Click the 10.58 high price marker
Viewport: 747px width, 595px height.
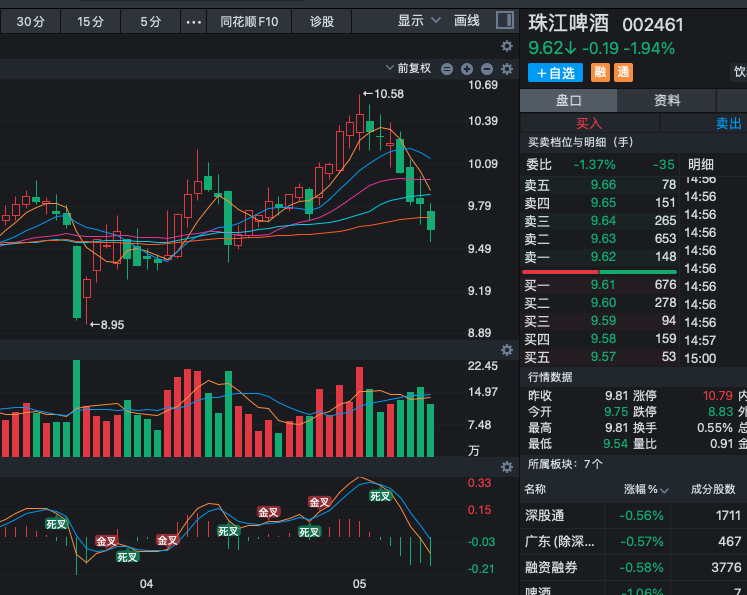point(384,94)
